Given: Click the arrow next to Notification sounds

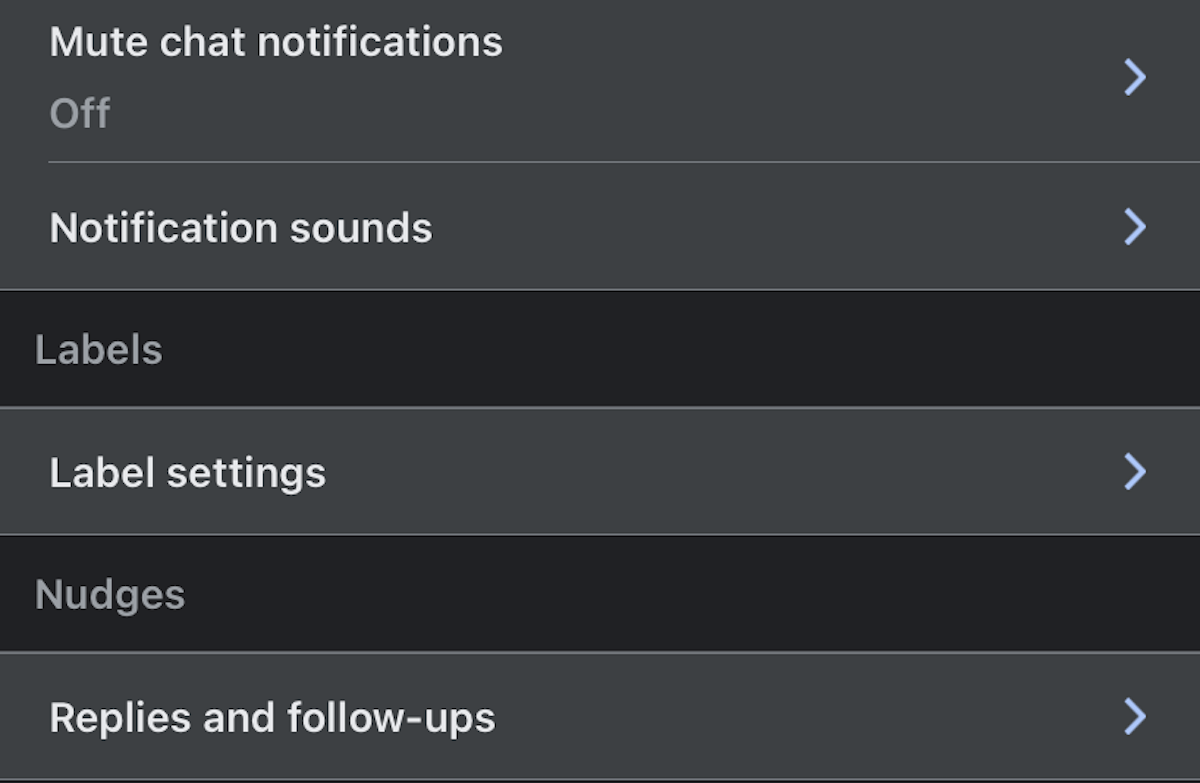Looking at the screenshot, I should 1134,227.
